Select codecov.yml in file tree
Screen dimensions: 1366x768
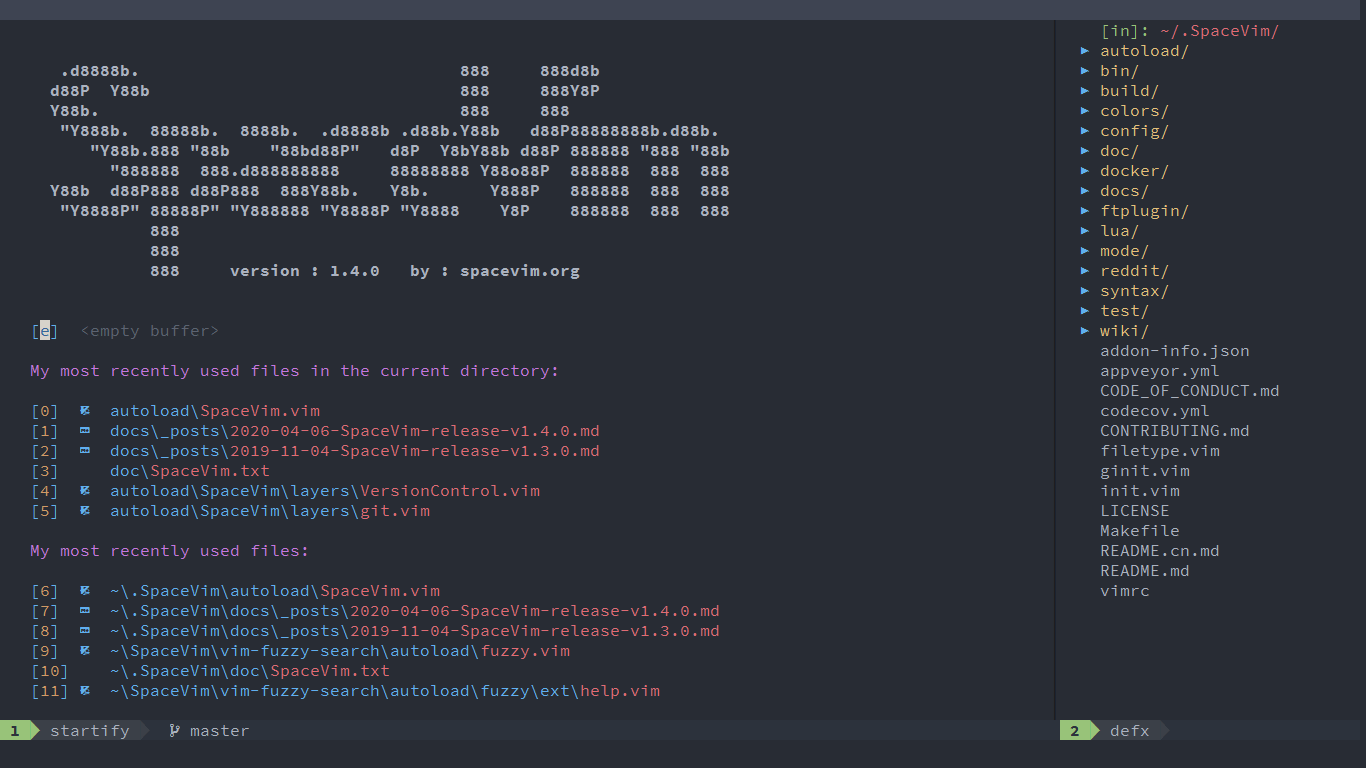click(1154, 410)
